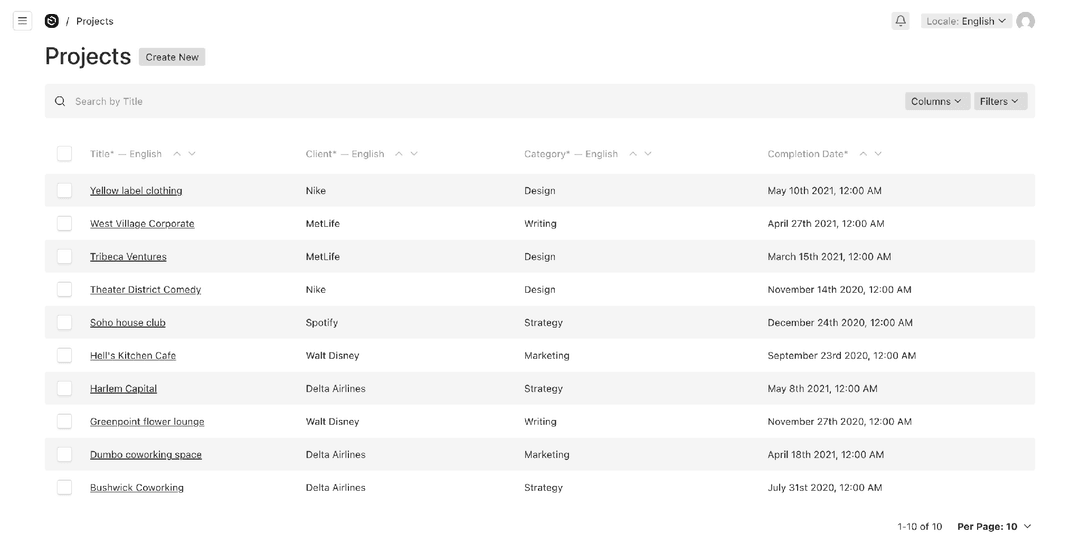
Task: Open the Locale English dropdown
Action: coord(966,21)
